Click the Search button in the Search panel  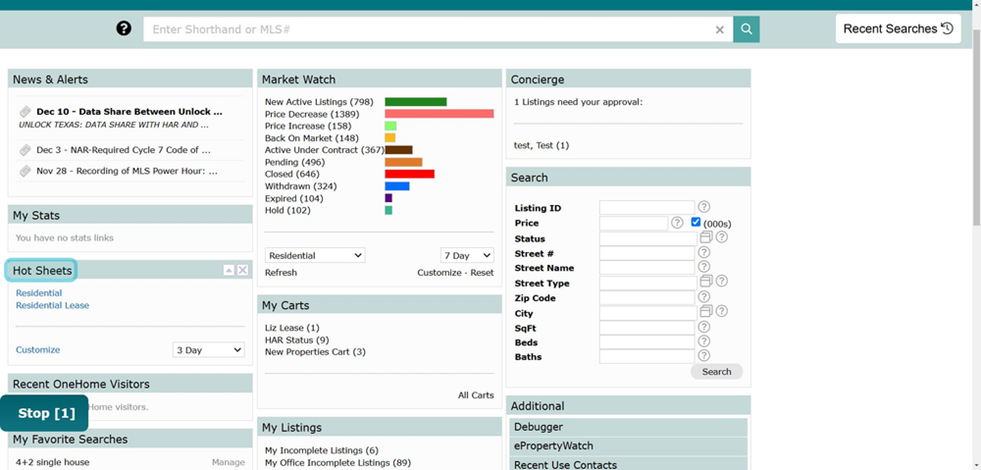(x=716, y=372)
